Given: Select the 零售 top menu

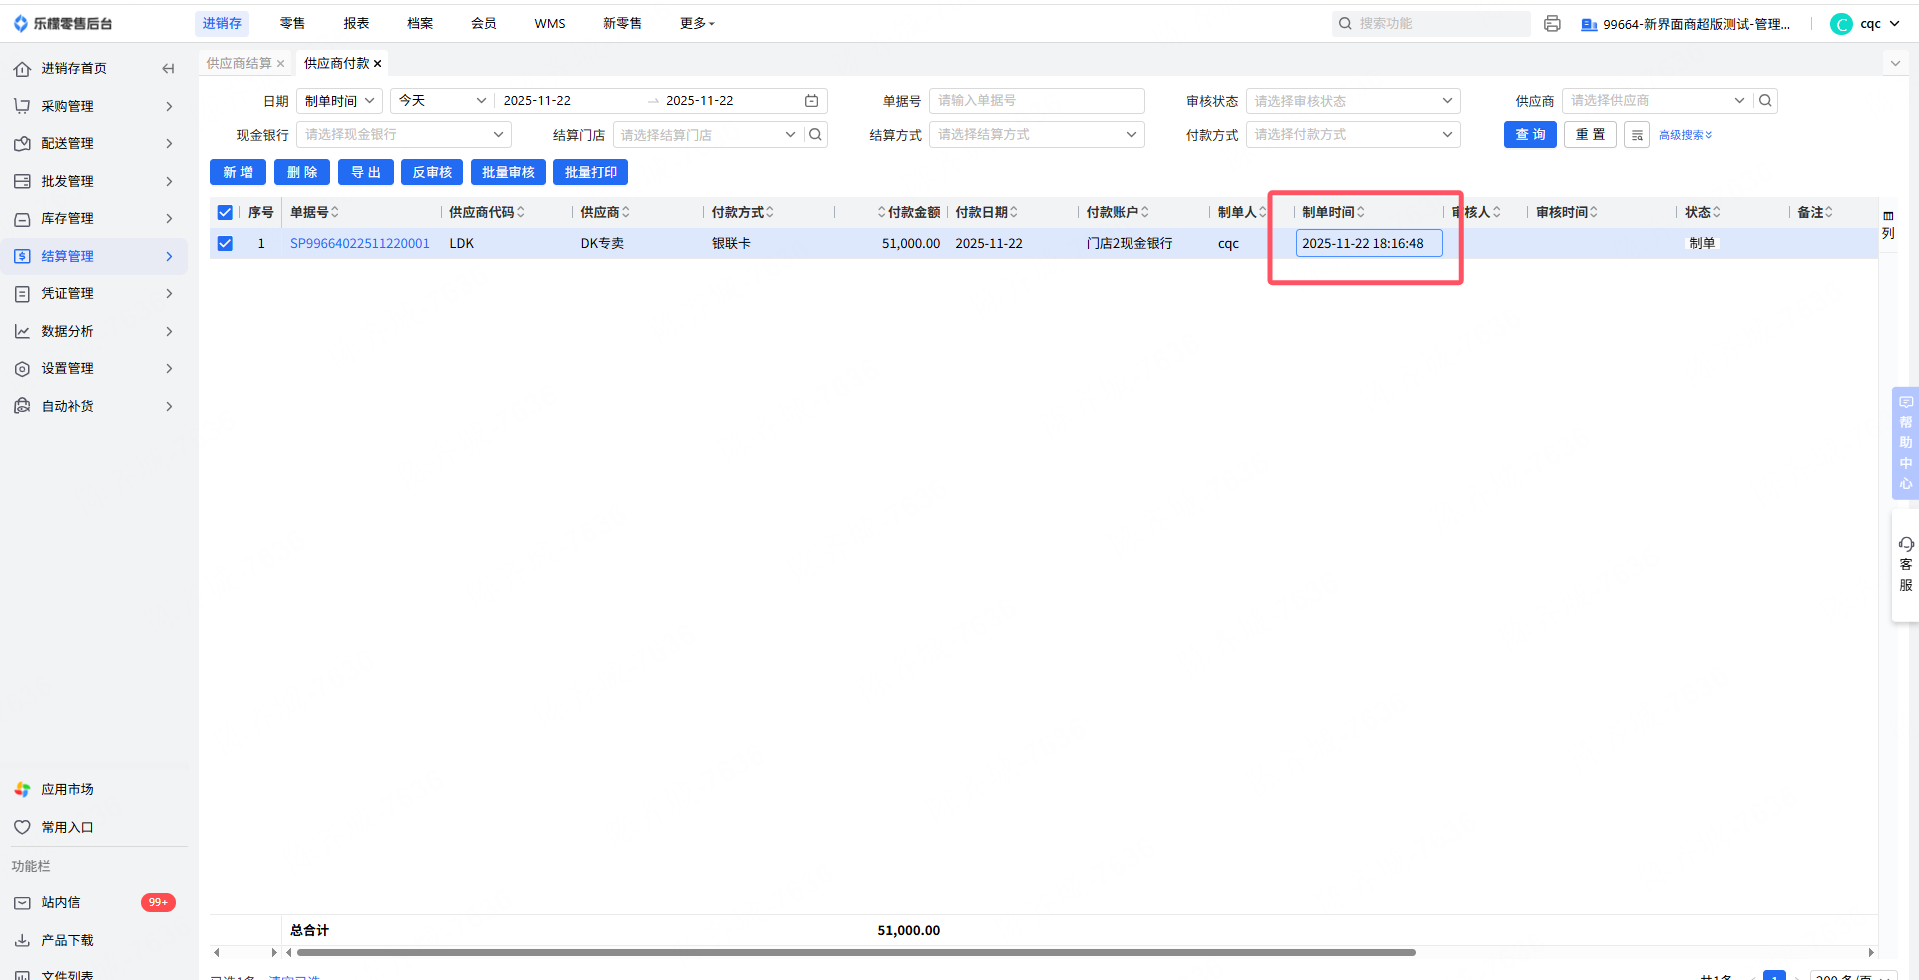Looking at the screenshot, I should [x=292, y=24].
